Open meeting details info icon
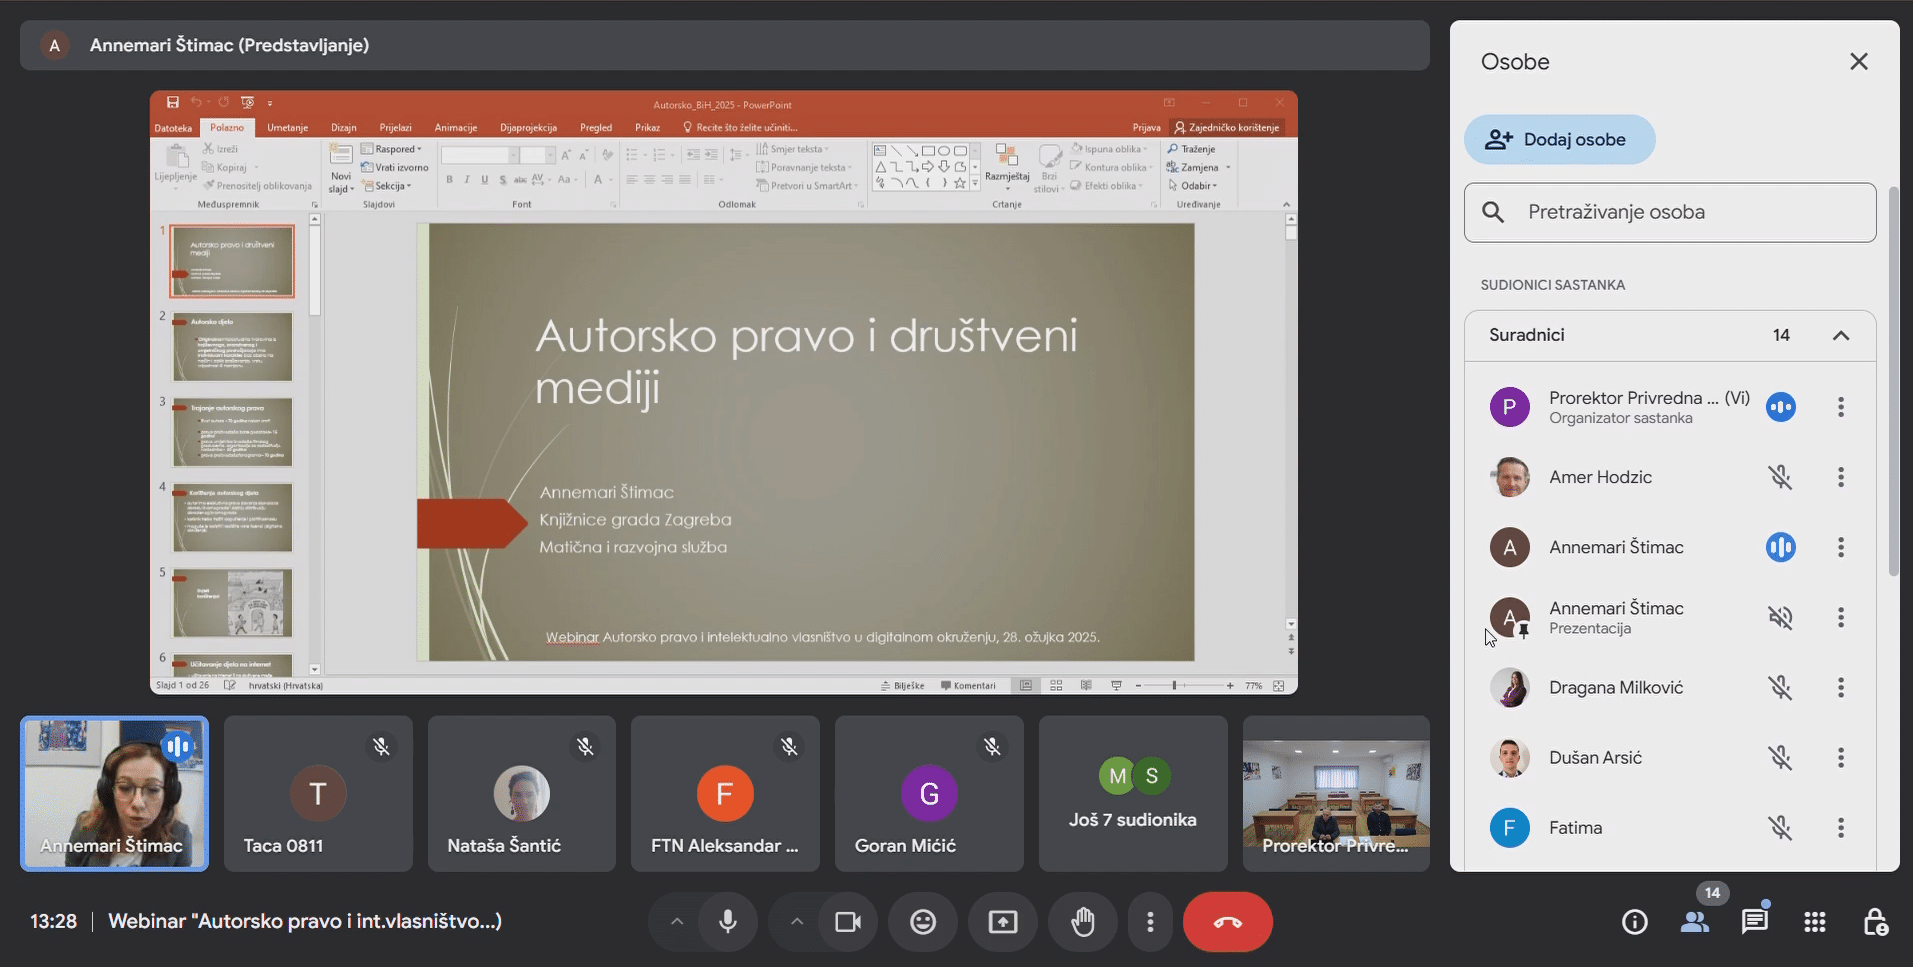Viewport: 1913px width, 967px height. [1635, 922]
